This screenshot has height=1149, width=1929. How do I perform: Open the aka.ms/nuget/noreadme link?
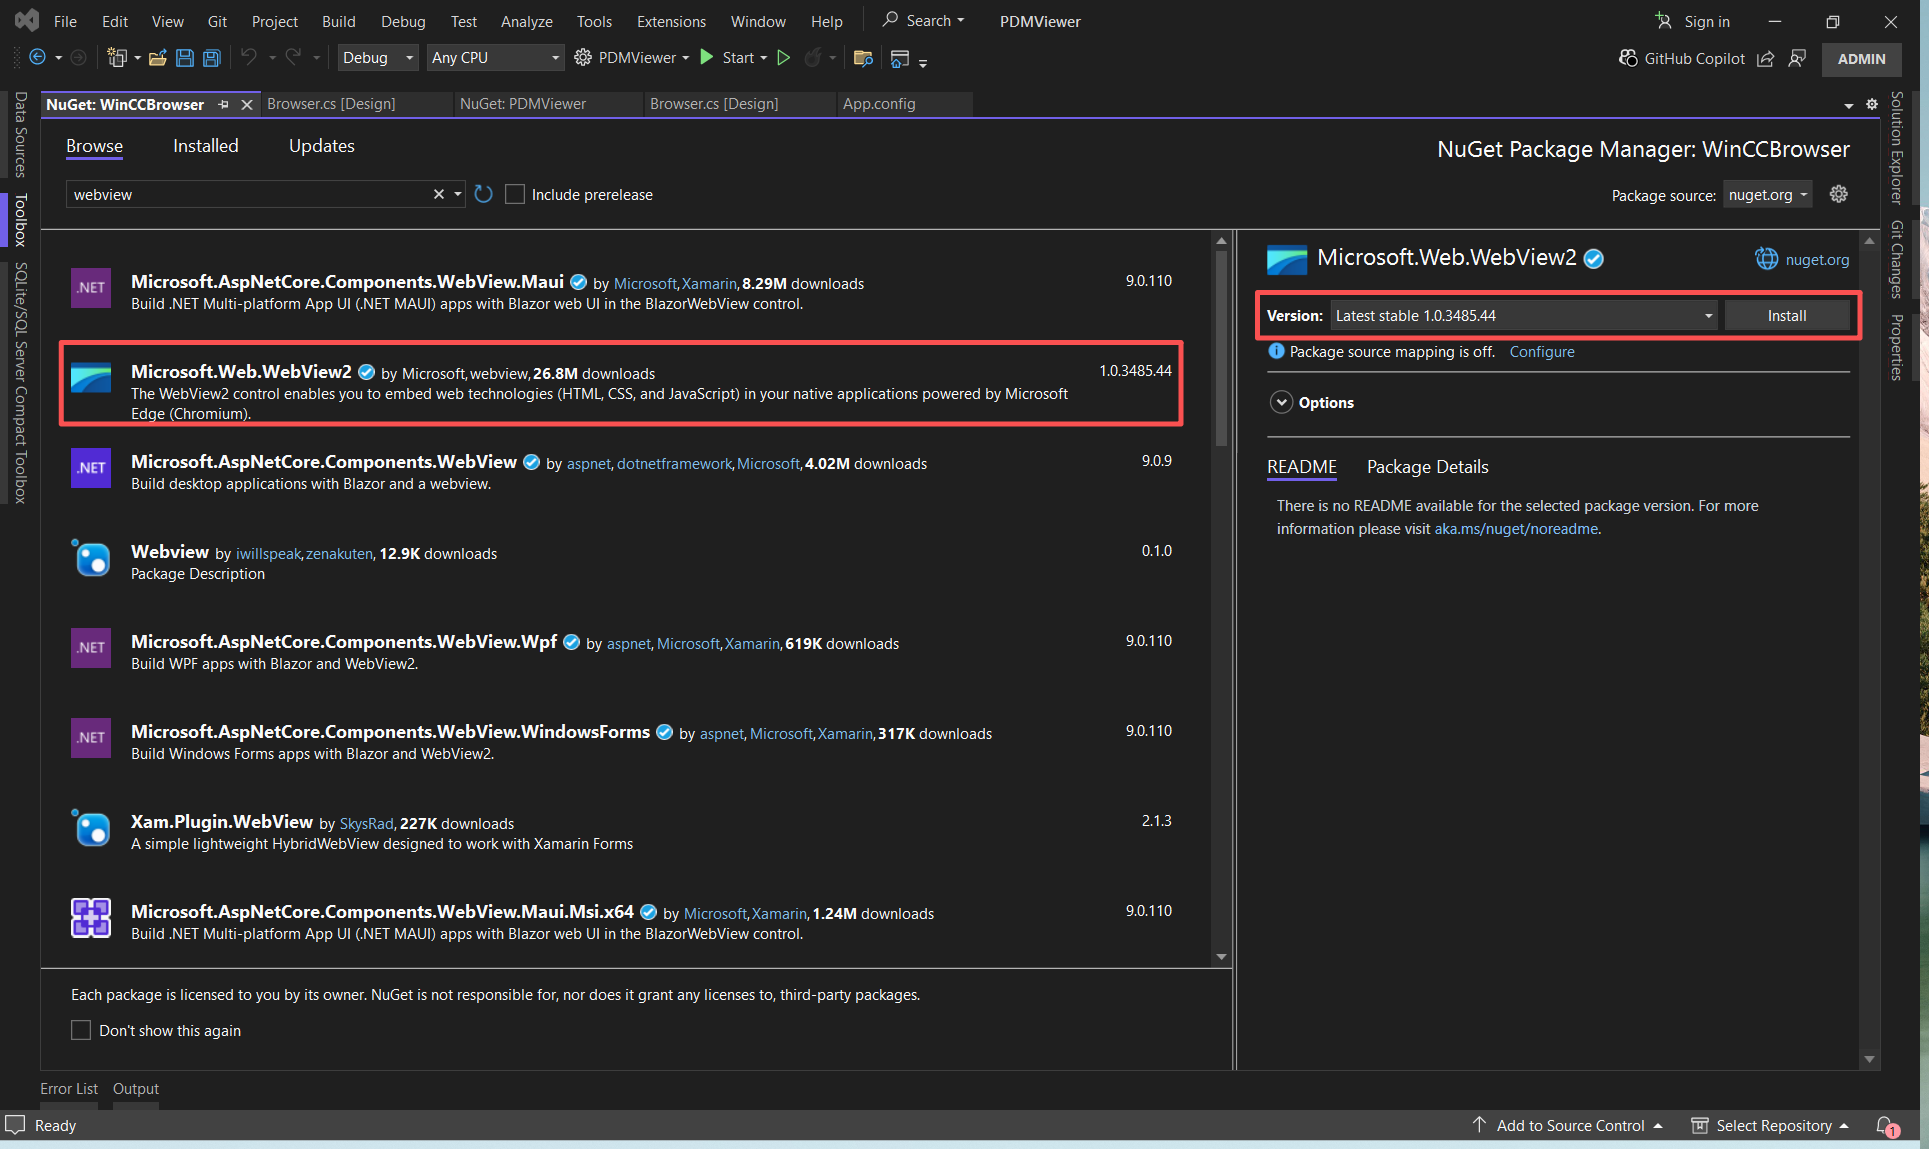click(1516, 529)
